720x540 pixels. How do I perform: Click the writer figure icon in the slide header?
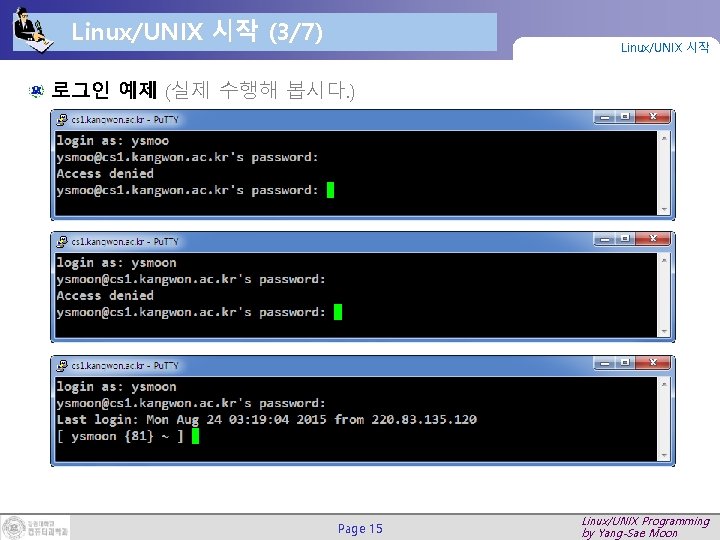point(33,30)
